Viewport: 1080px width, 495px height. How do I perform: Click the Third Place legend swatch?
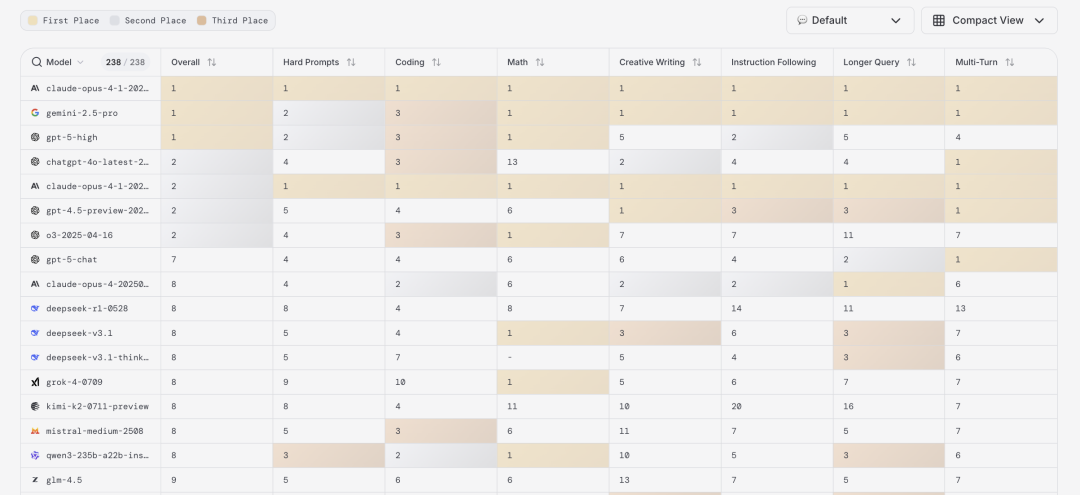click(201, 20)
